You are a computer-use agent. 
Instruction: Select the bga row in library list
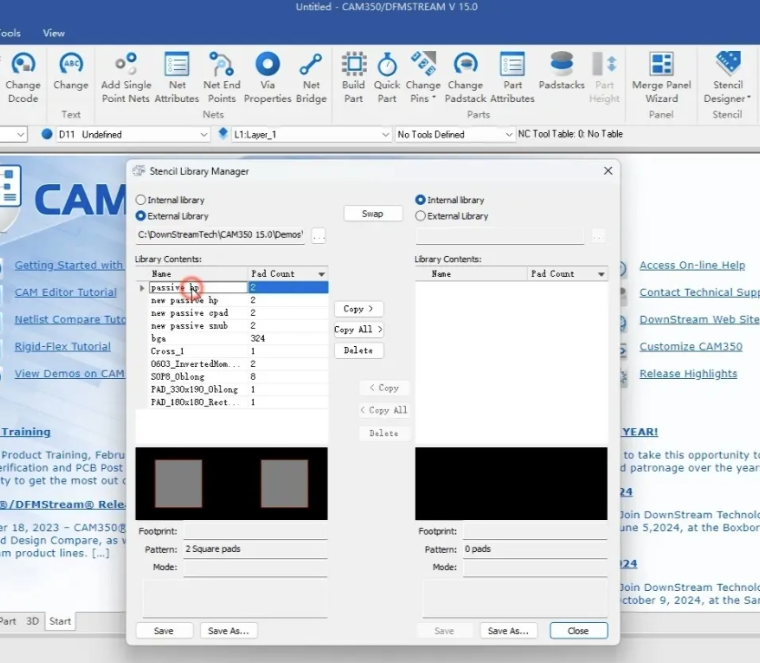click(160, 338)
